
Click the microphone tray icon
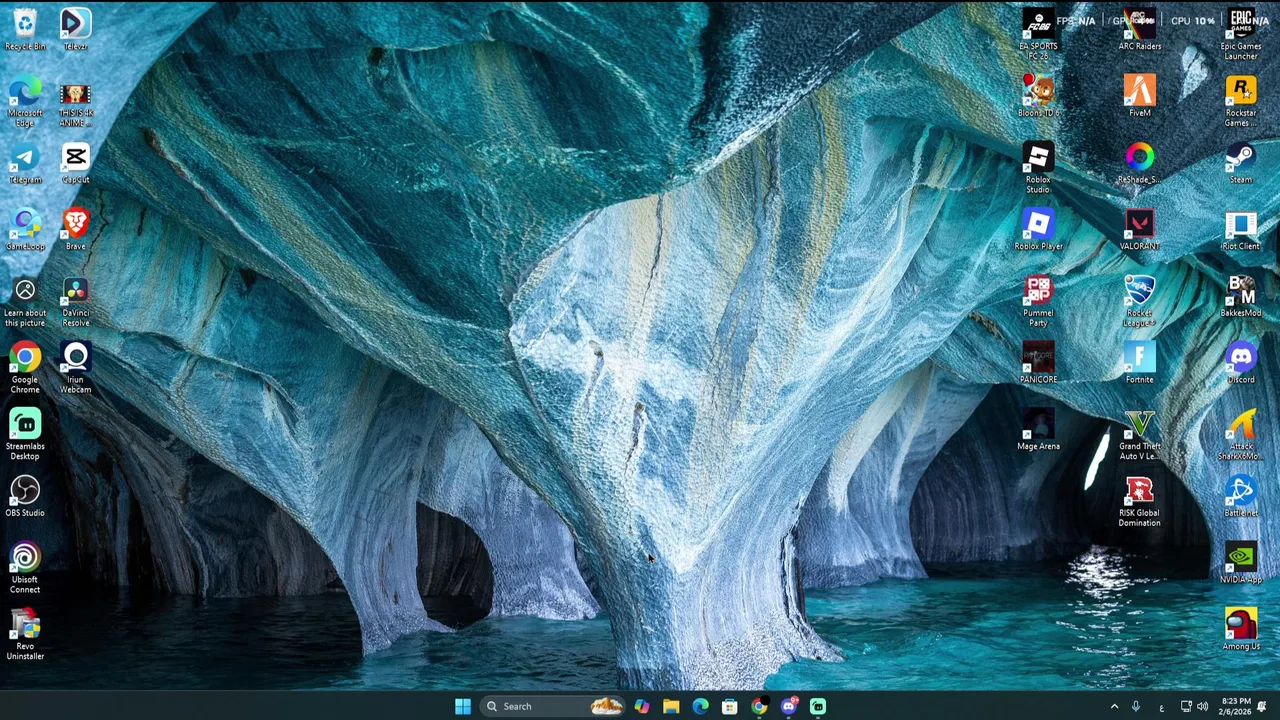(x=1136, y=706)
